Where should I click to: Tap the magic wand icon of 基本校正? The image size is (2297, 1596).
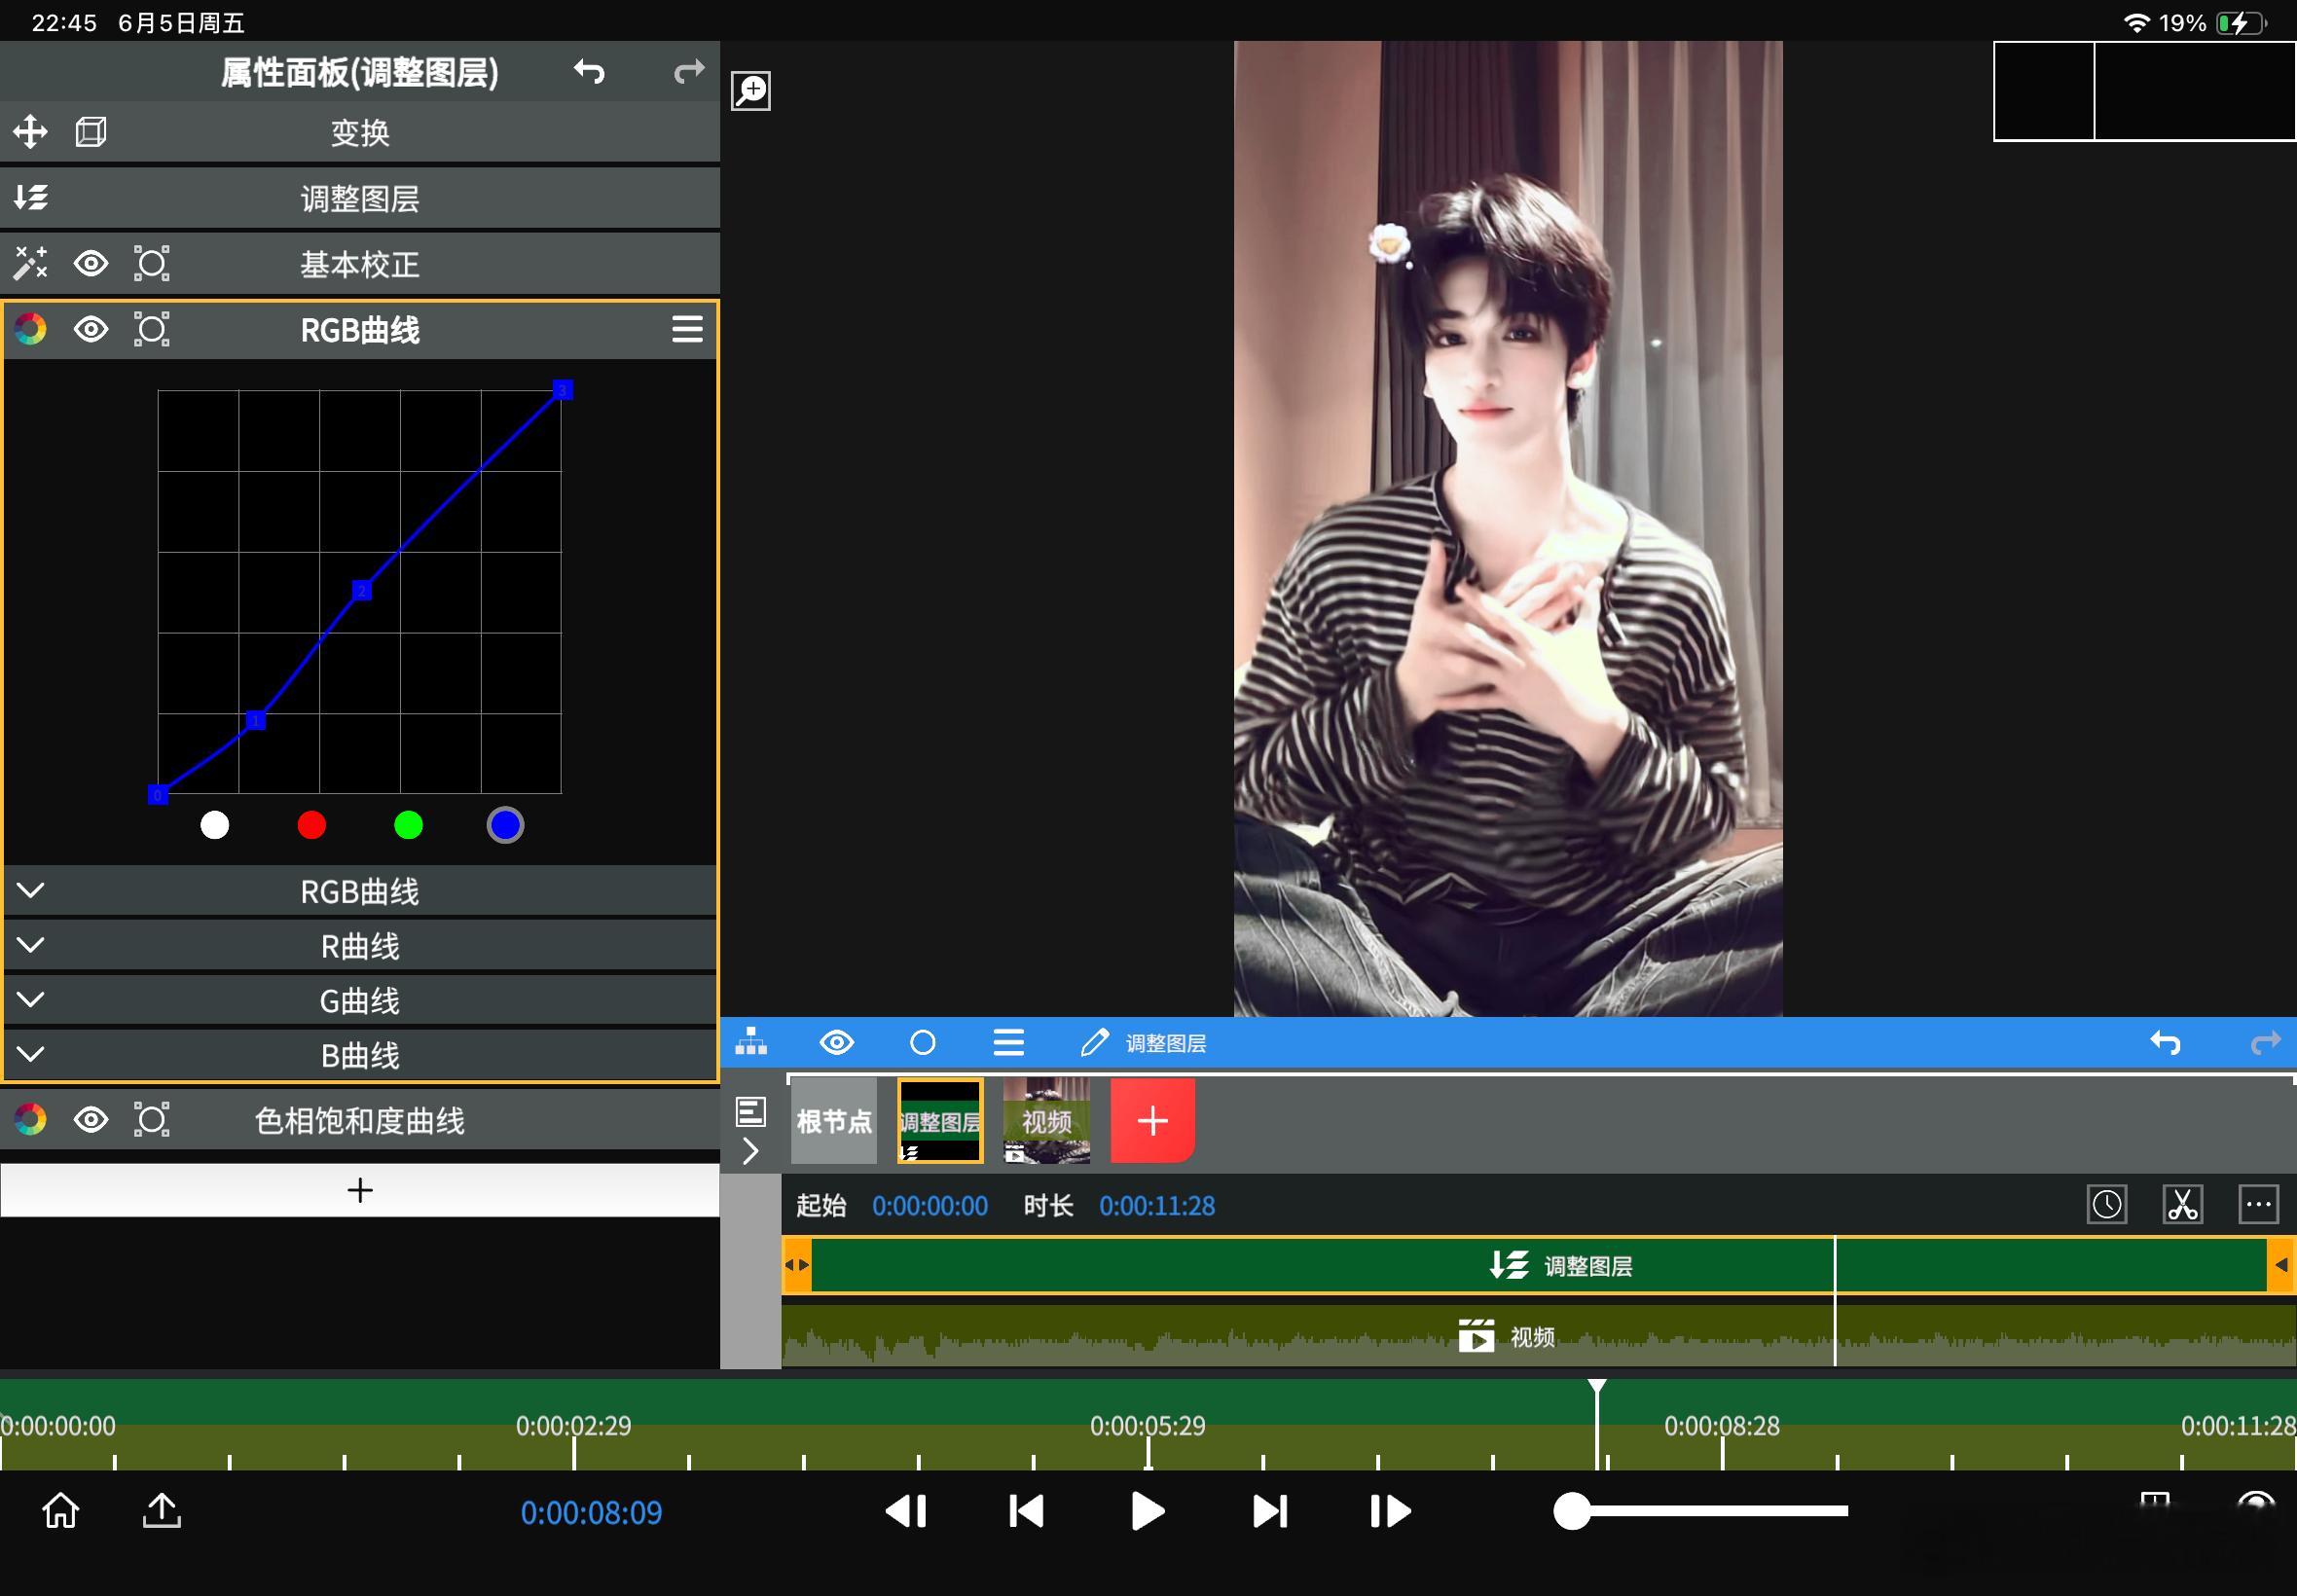(30, 264)
